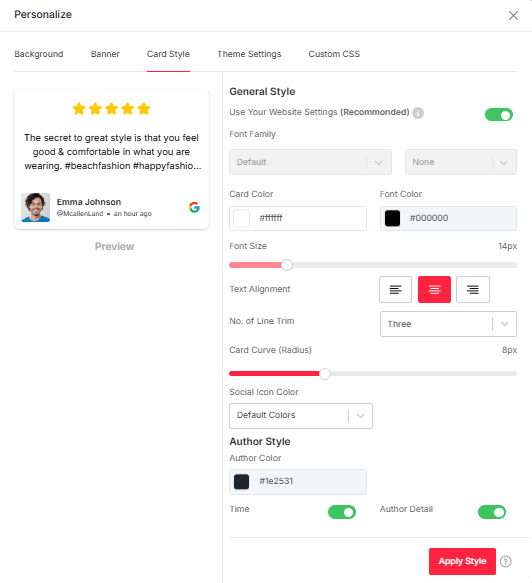Screen dimensions: 532x583
Task: Toggle the Time switch
Action: tap(342, 512)
